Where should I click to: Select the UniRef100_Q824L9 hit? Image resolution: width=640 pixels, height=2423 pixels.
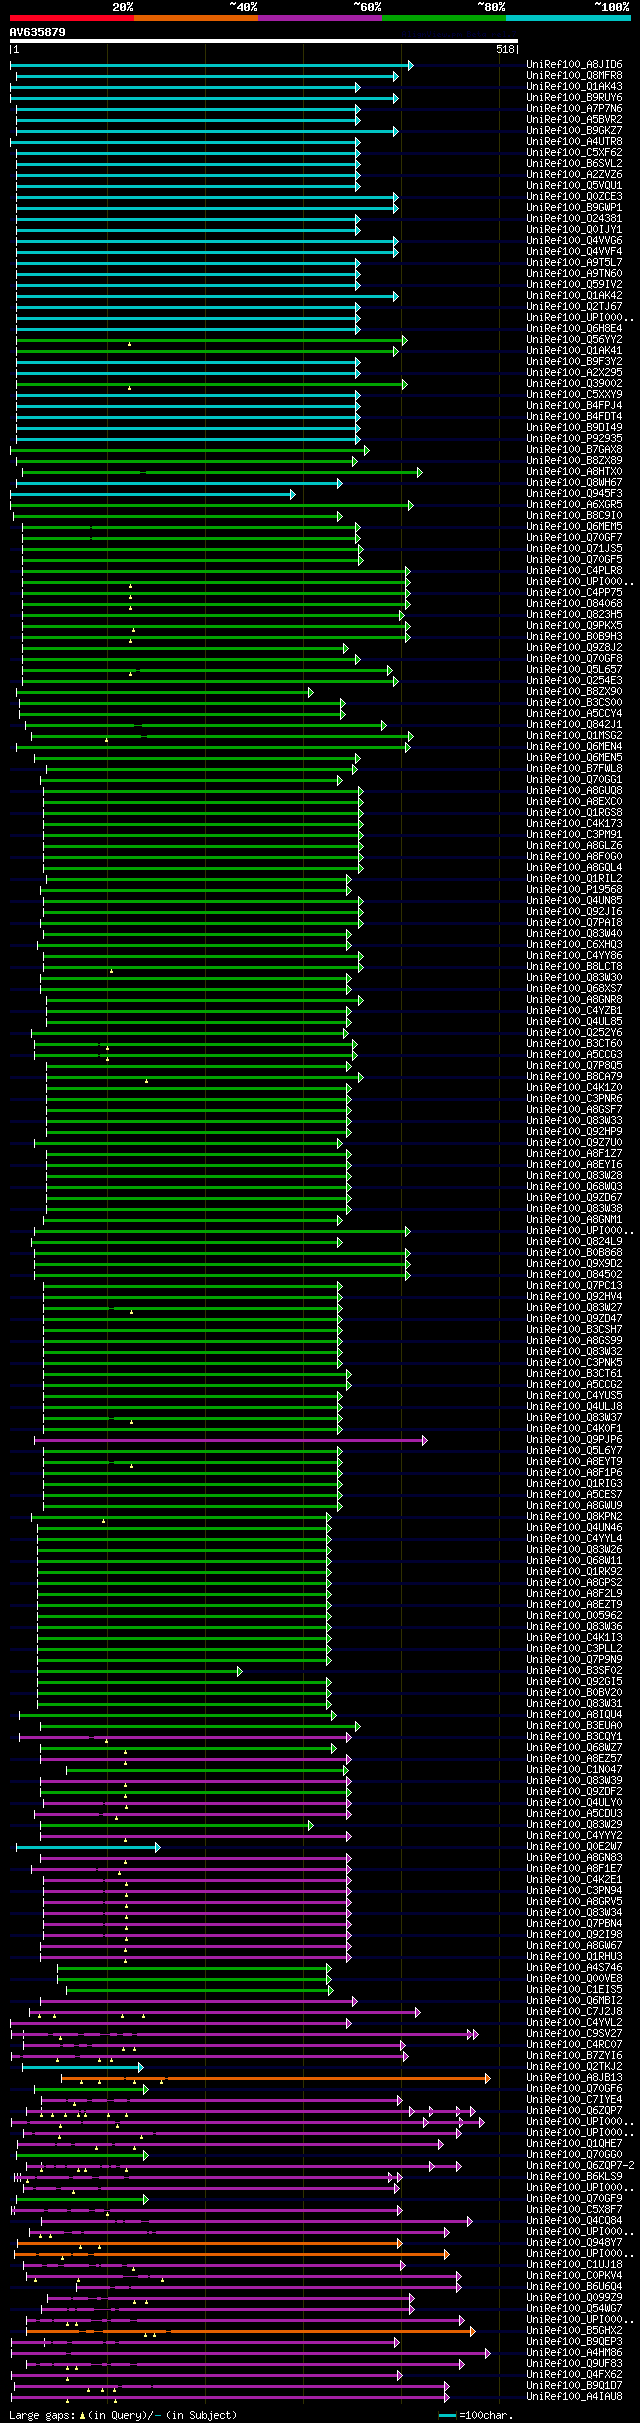point(574,1242)
